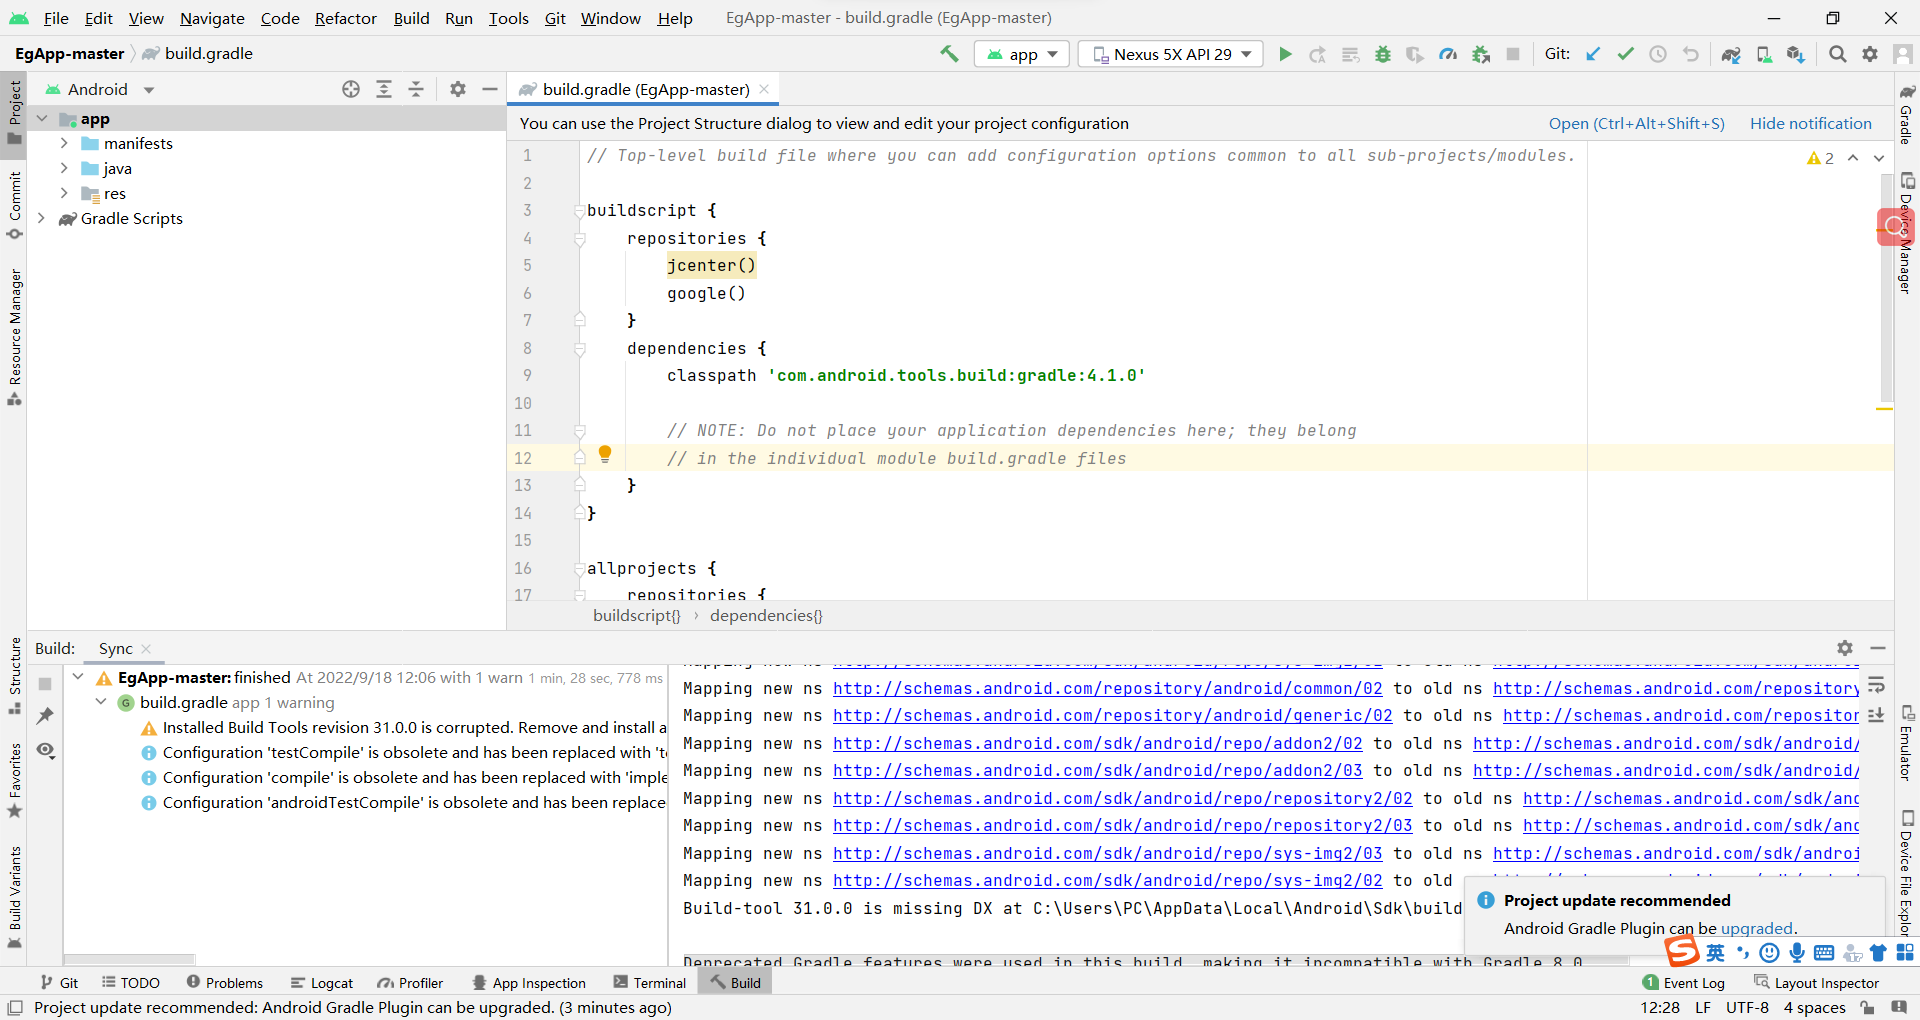Open the Nexus 5X API 29 device dropdown
This screenshot has height=1020, width=1920.
coord(1170,54)
